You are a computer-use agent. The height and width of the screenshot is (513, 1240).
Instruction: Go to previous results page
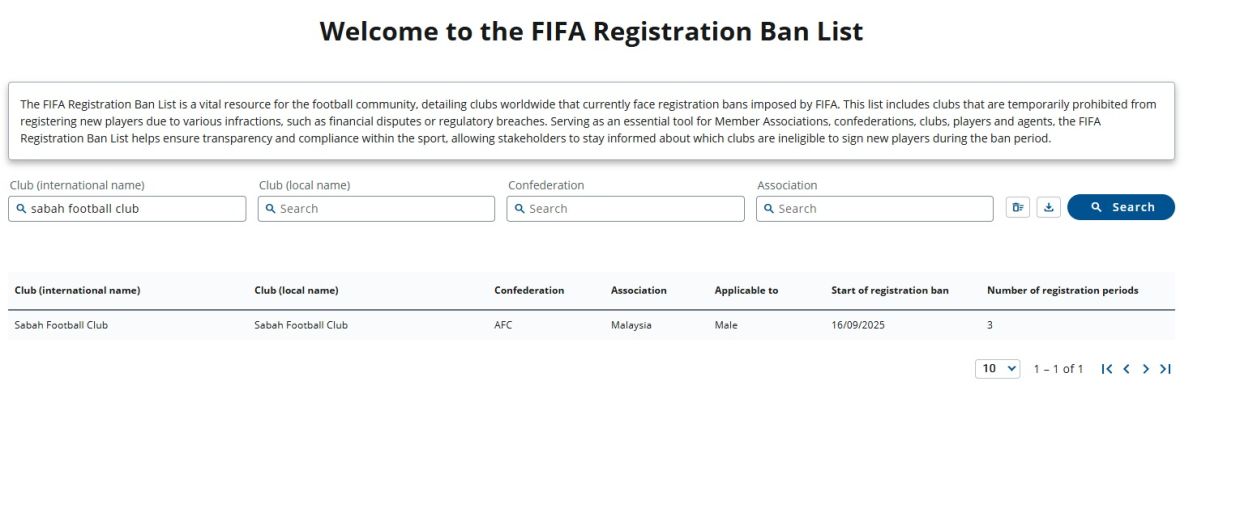point(1126,369)
